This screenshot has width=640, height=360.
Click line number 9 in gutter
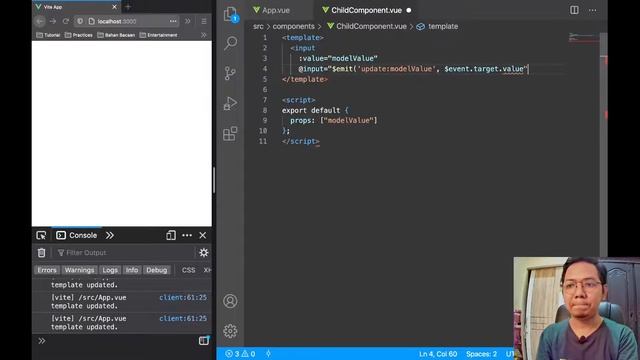tap(265, 120)
